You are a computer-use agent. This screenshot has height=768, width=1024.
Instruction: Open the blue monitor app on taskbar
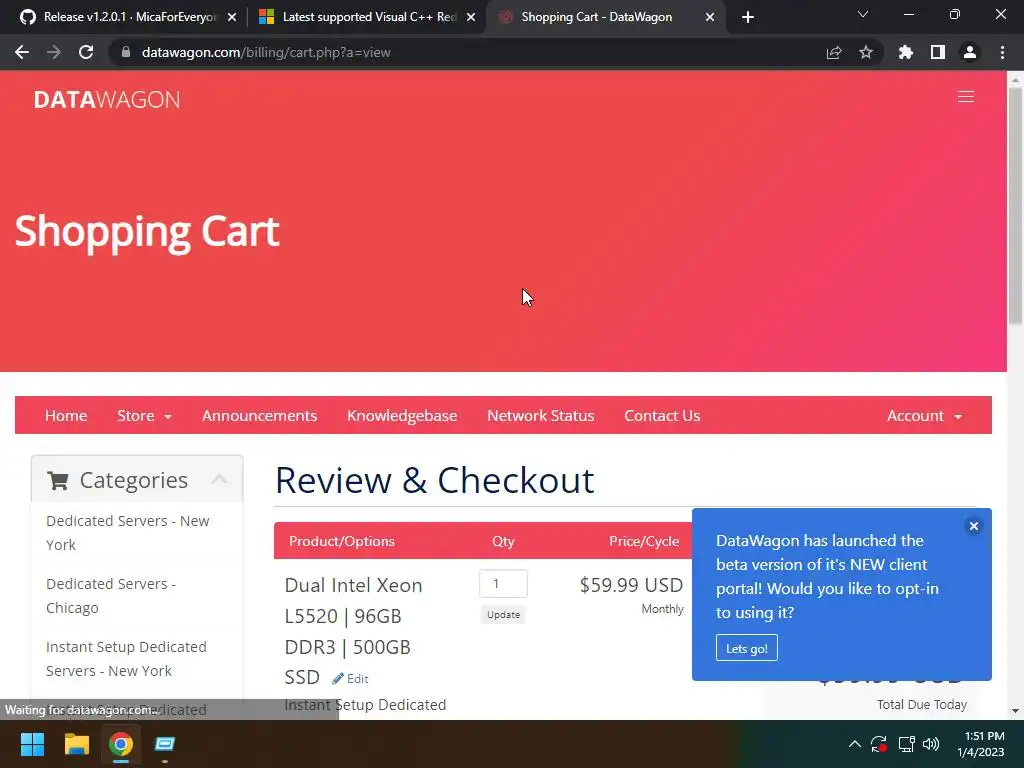[165, 744]
